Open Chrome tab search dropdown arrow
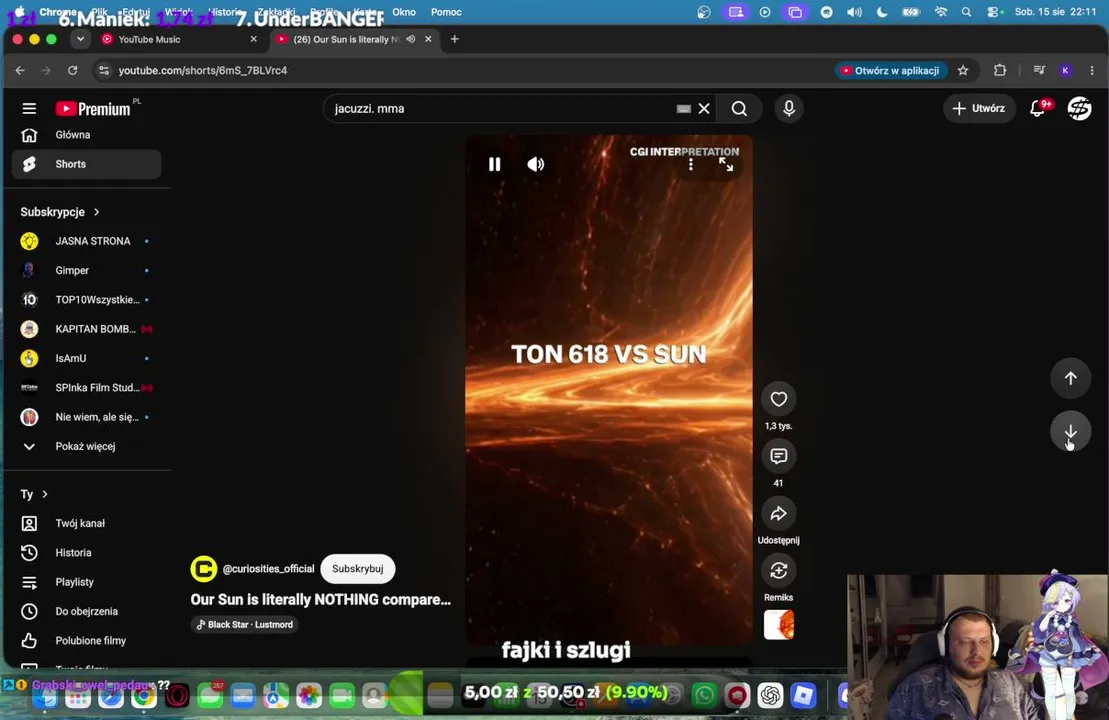This screenshot has width=1109, height=720. point(81,40)
